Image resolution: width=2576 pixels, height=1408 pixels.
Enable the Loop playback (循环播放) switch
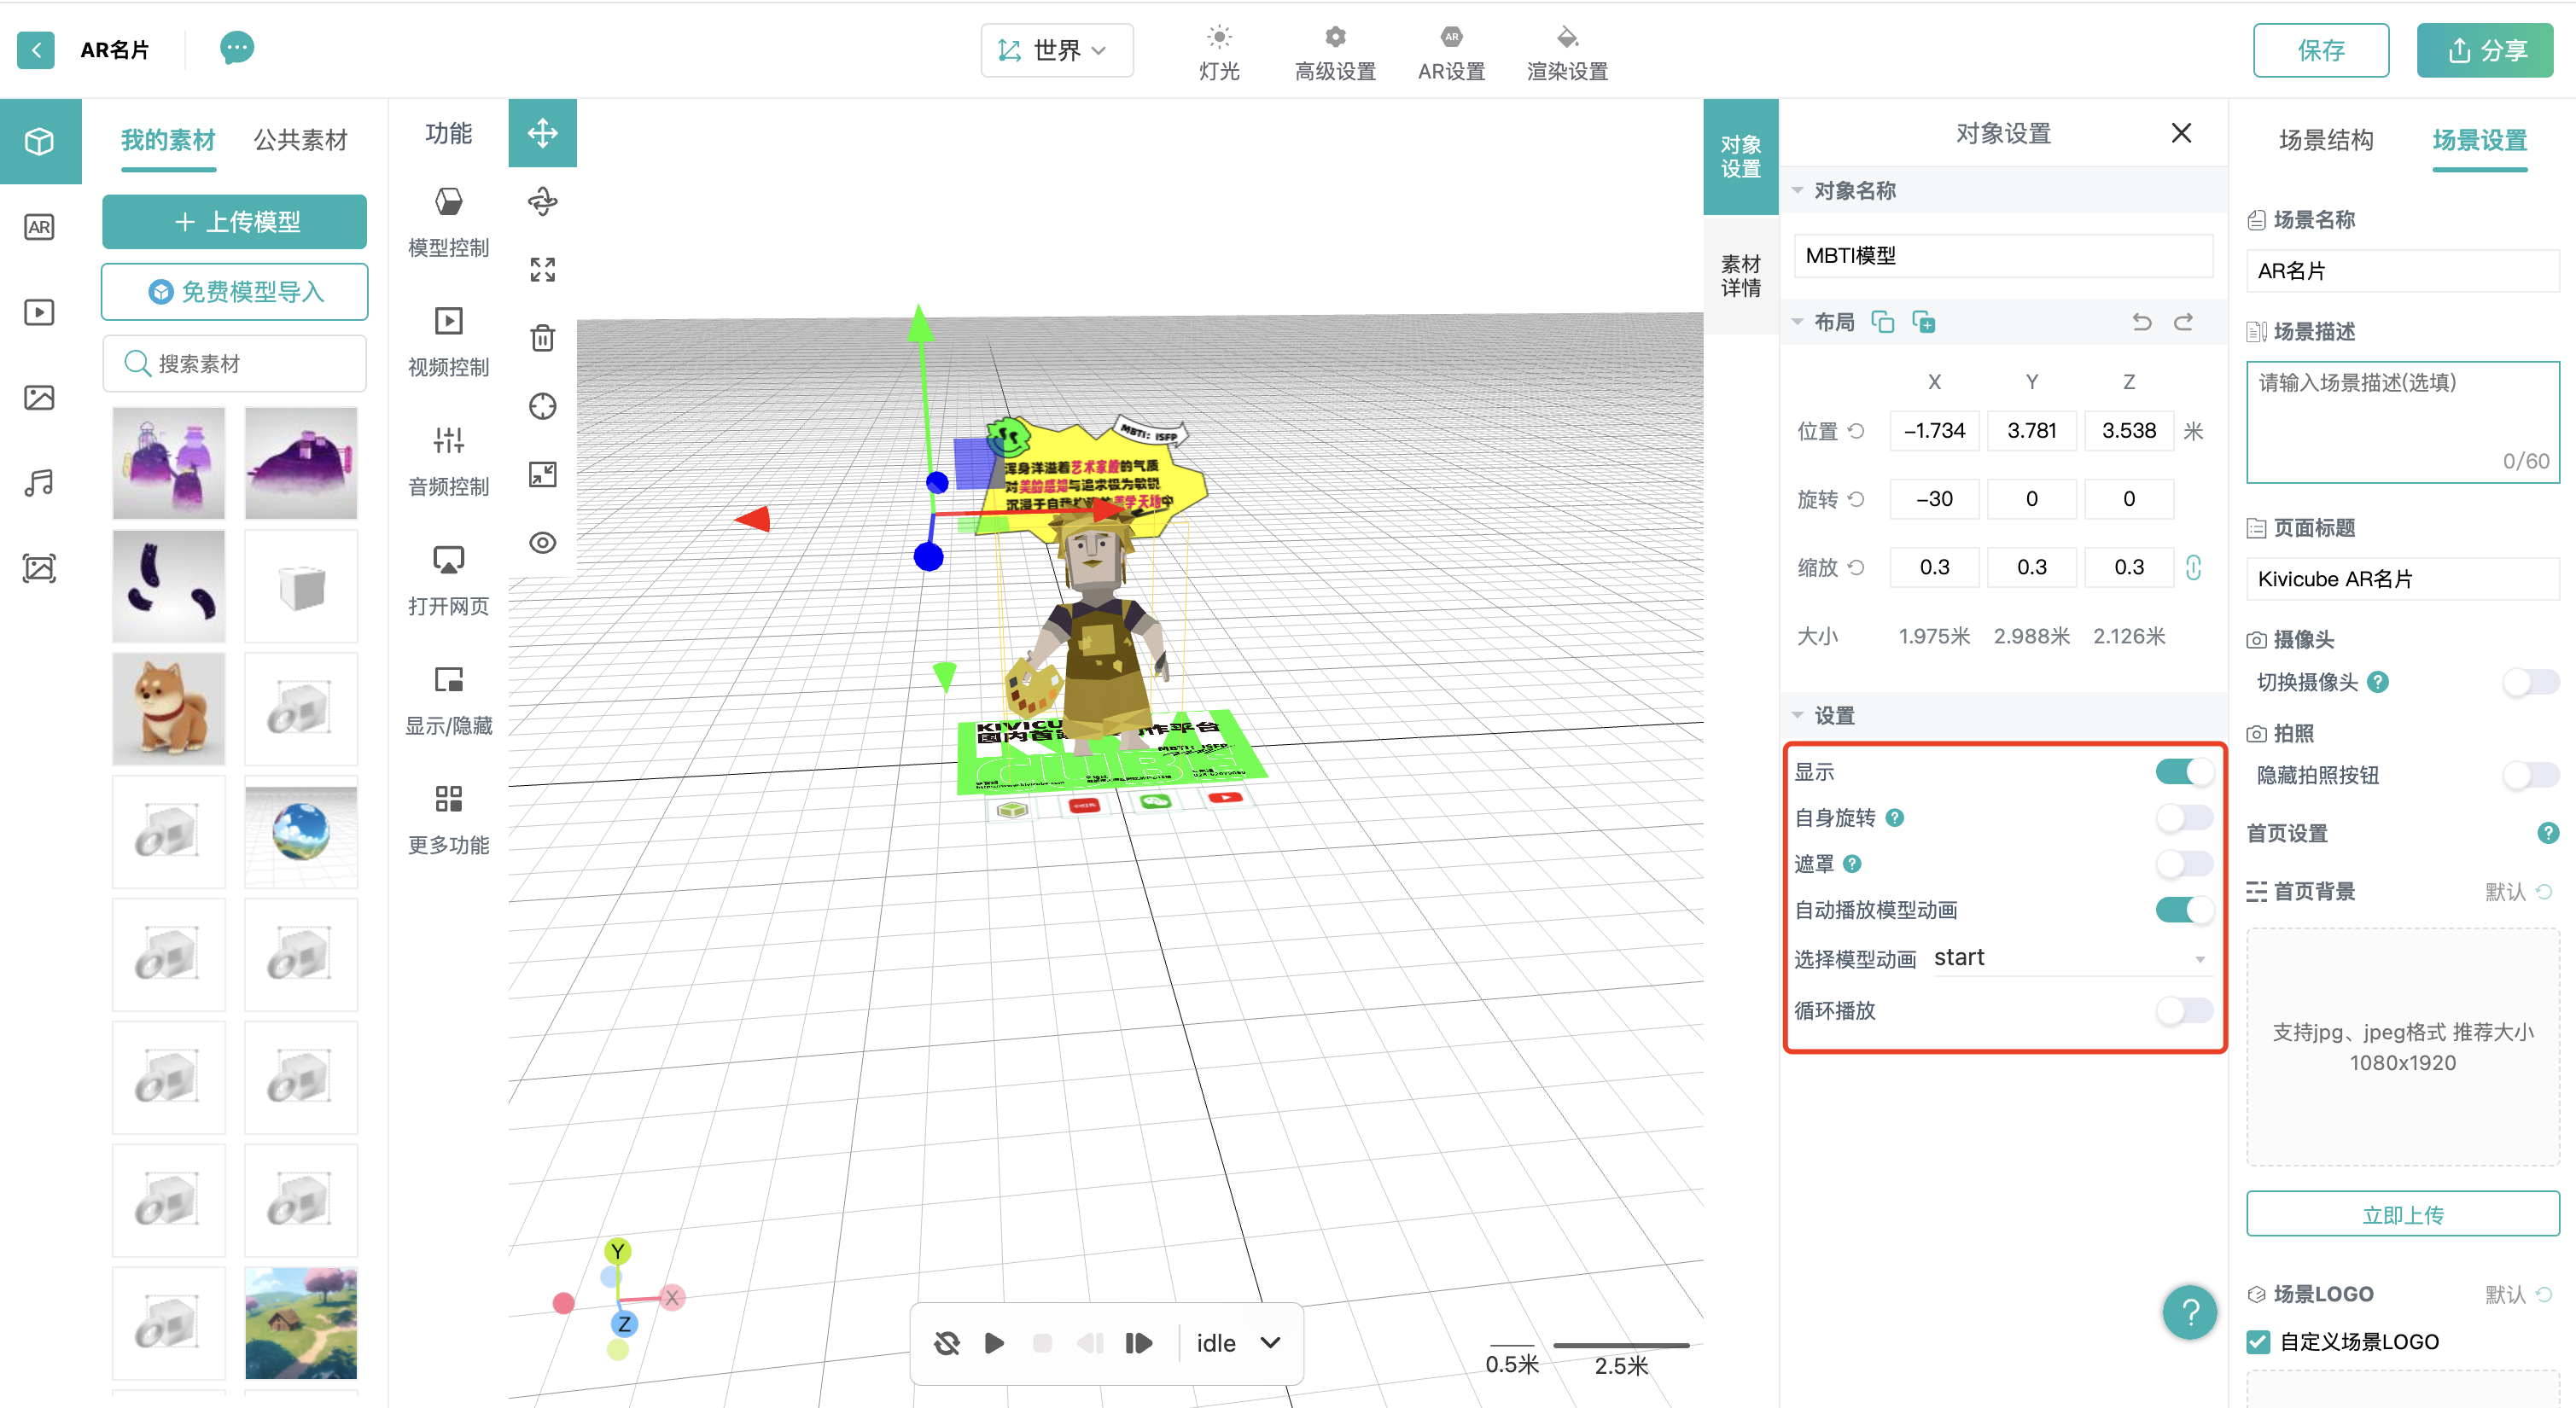2183,1010
